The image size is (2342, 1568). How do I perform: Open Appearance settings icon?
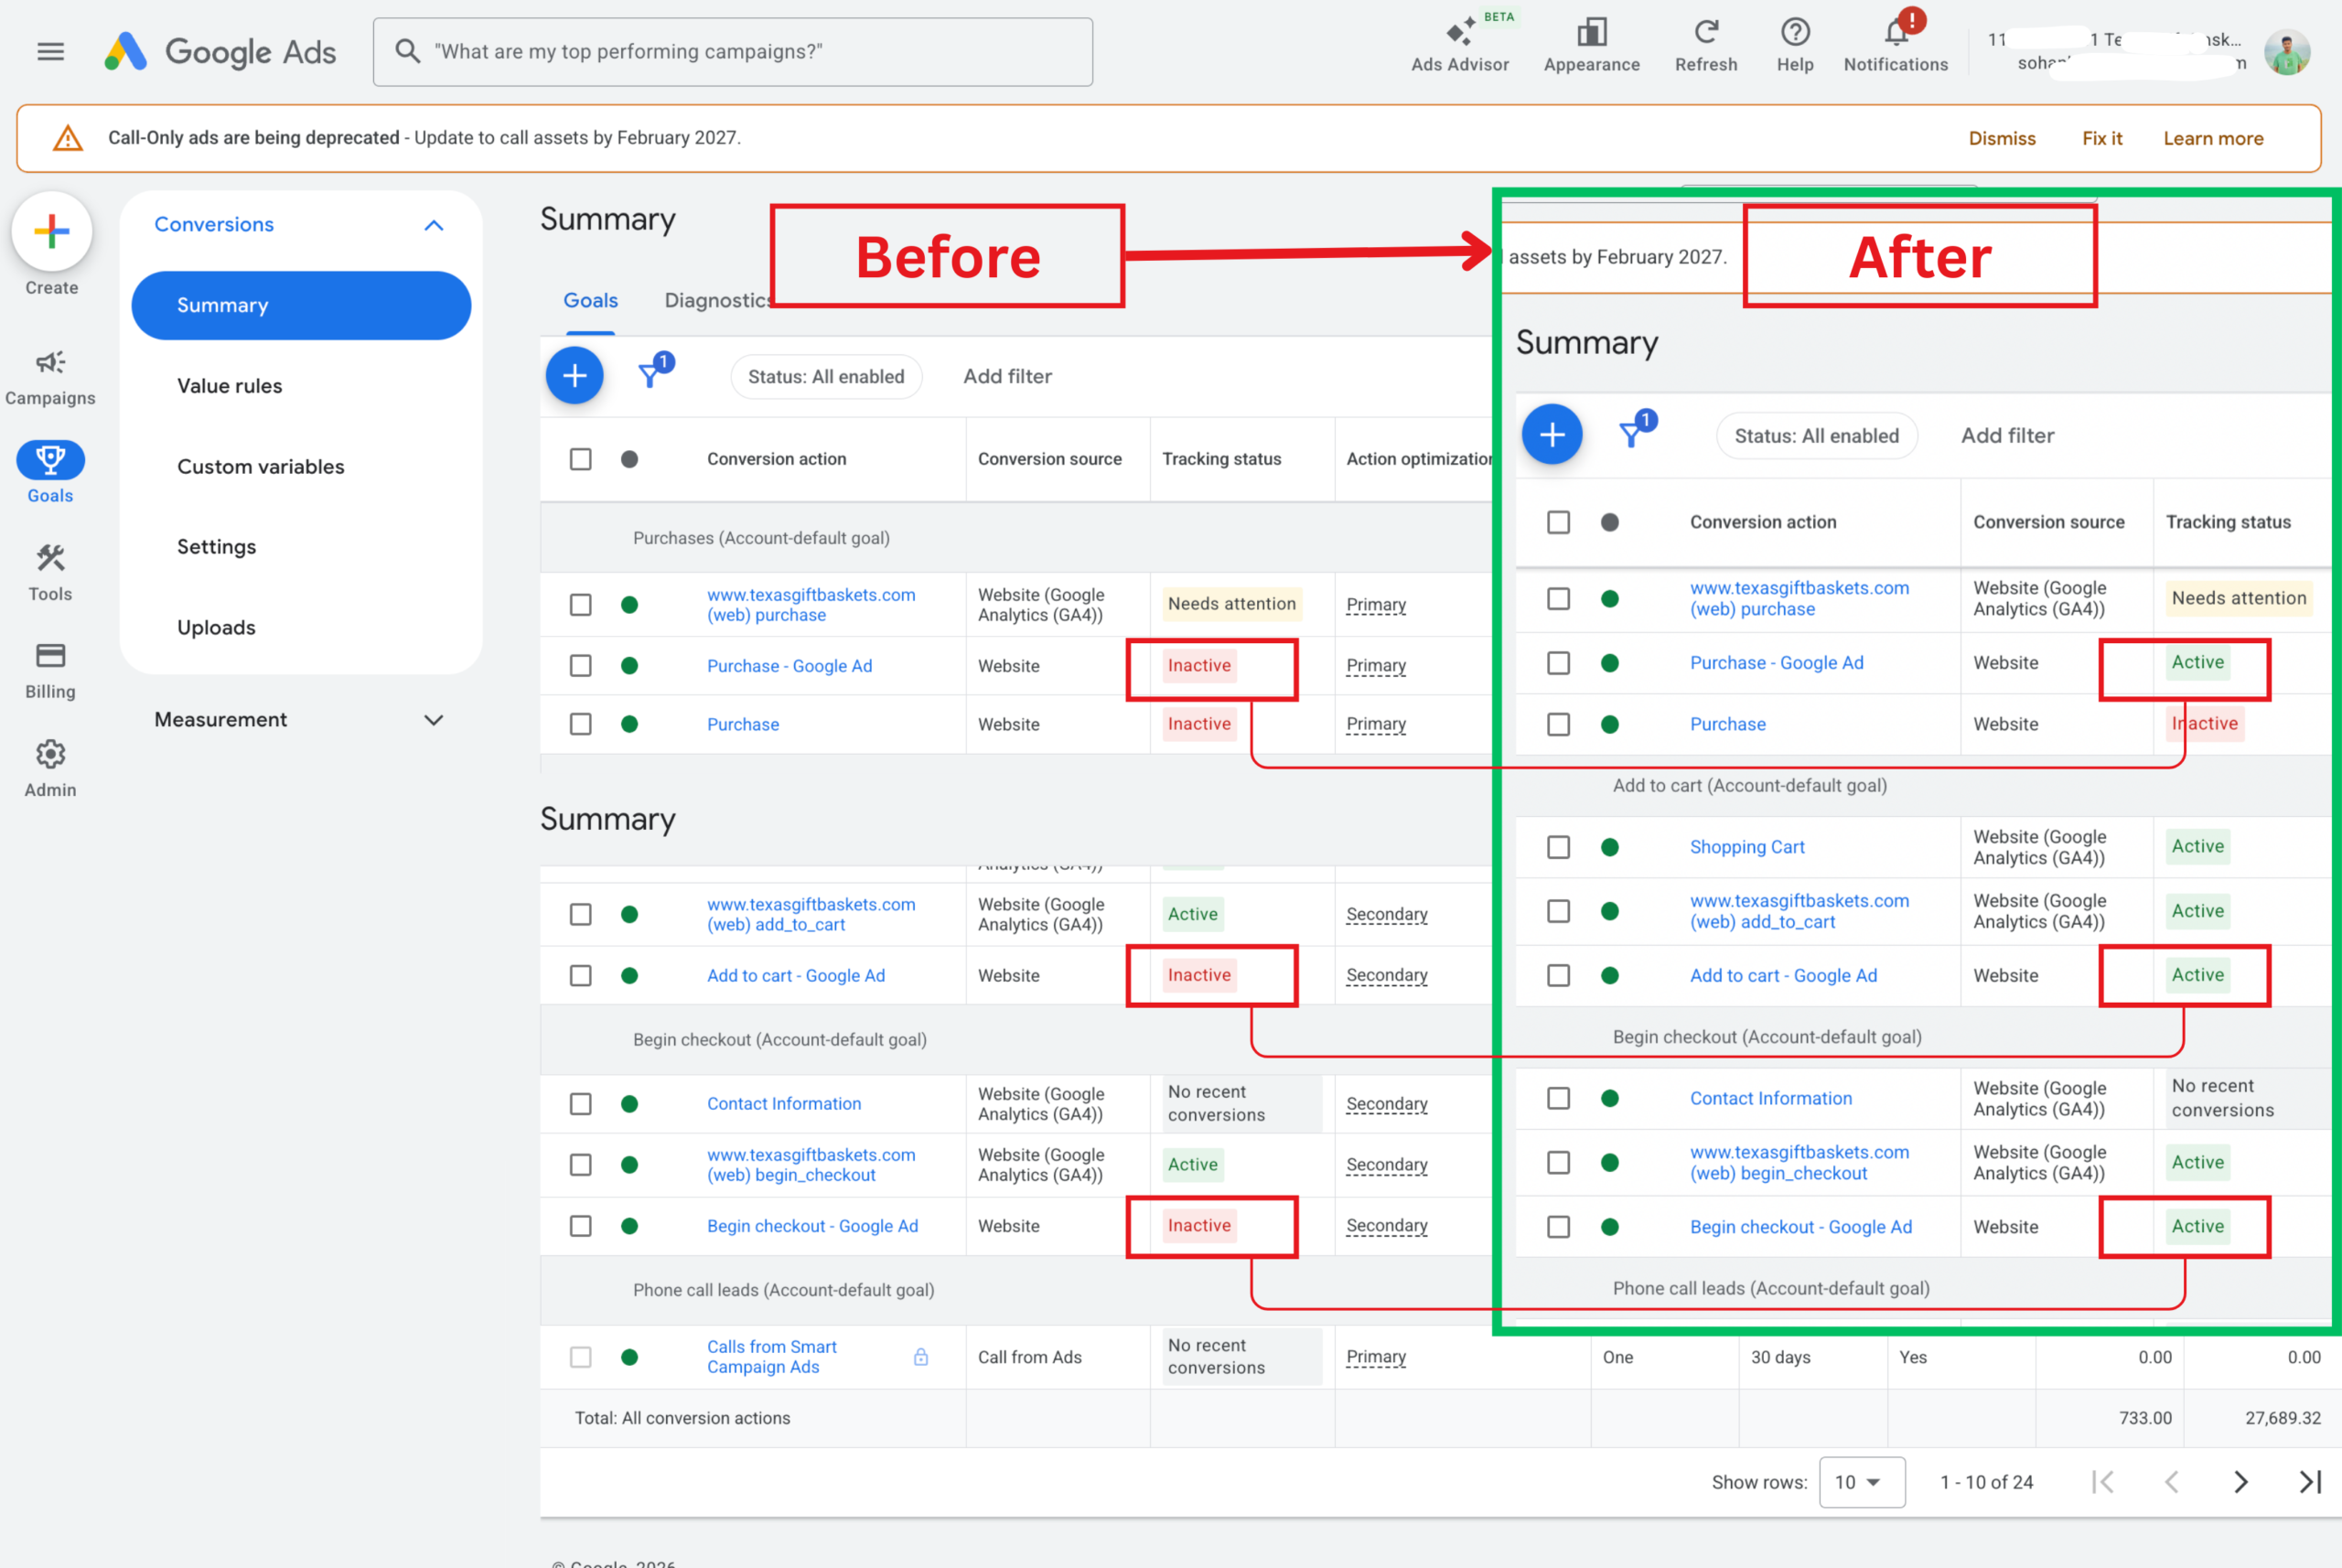pyautogui.click(x=1591, y=32)
